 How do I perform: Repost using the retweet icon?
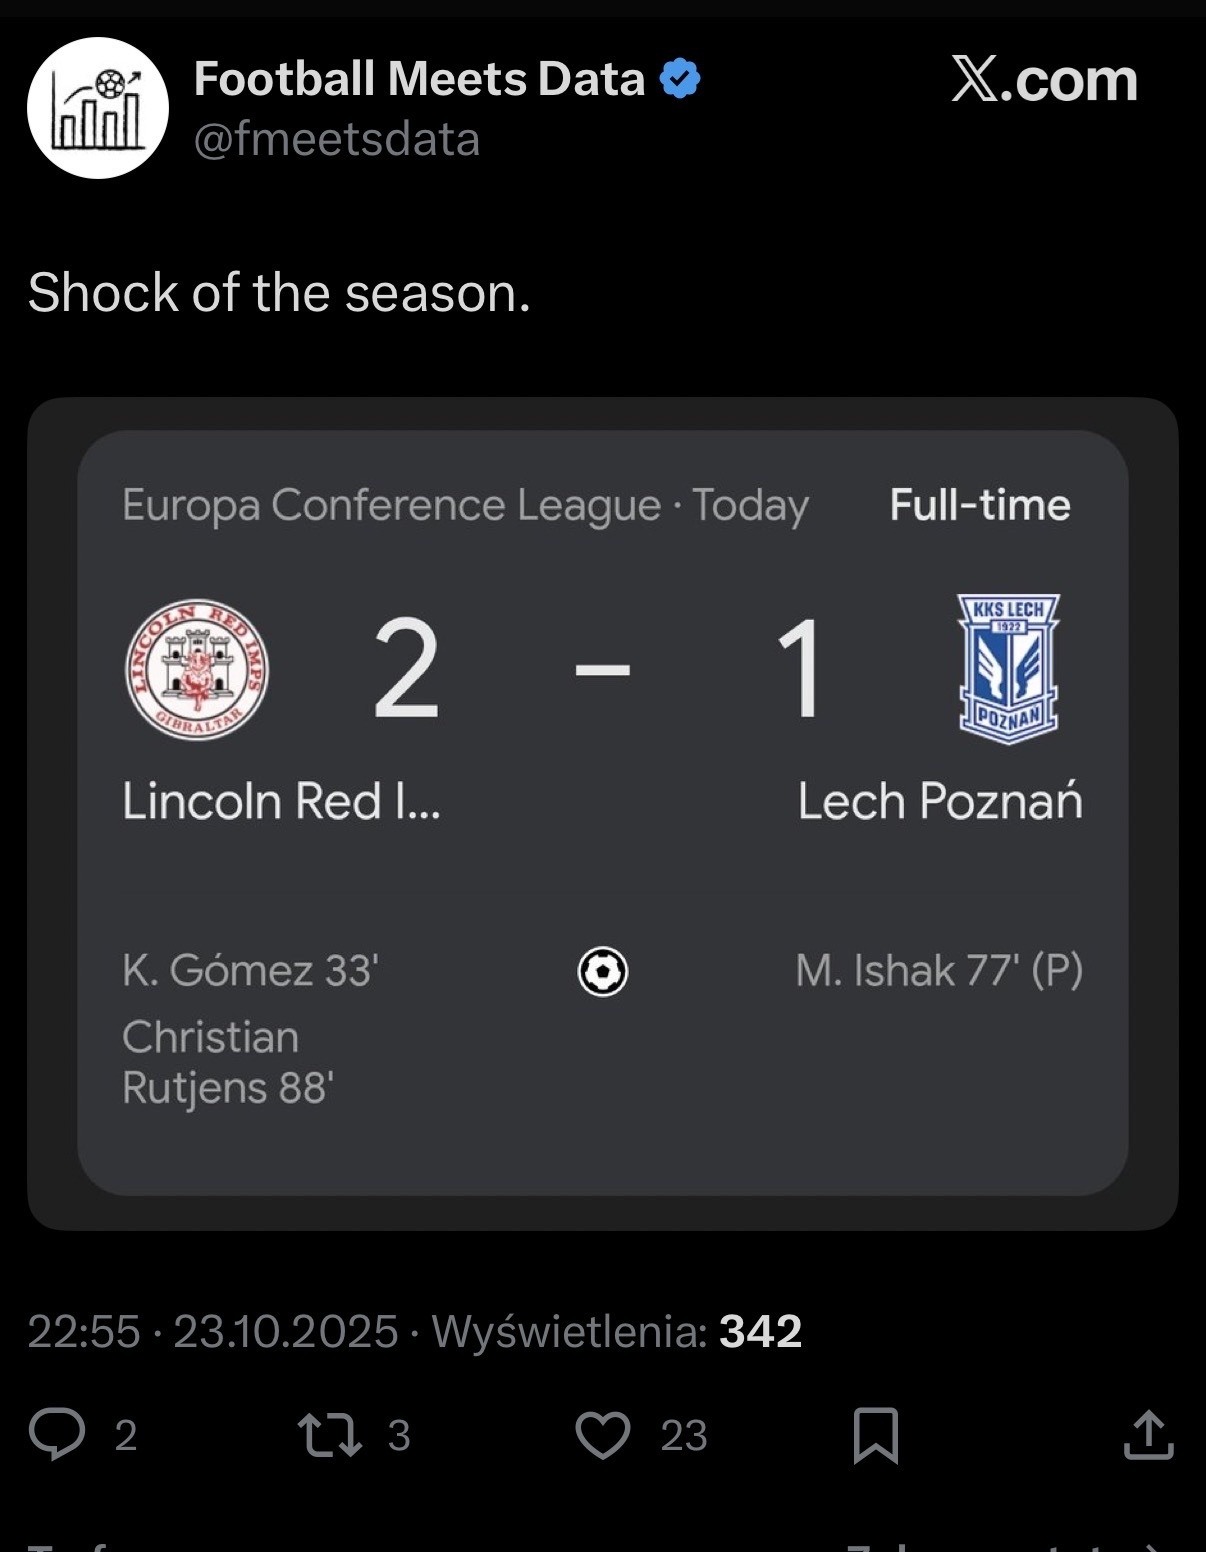click(330, 1435)
